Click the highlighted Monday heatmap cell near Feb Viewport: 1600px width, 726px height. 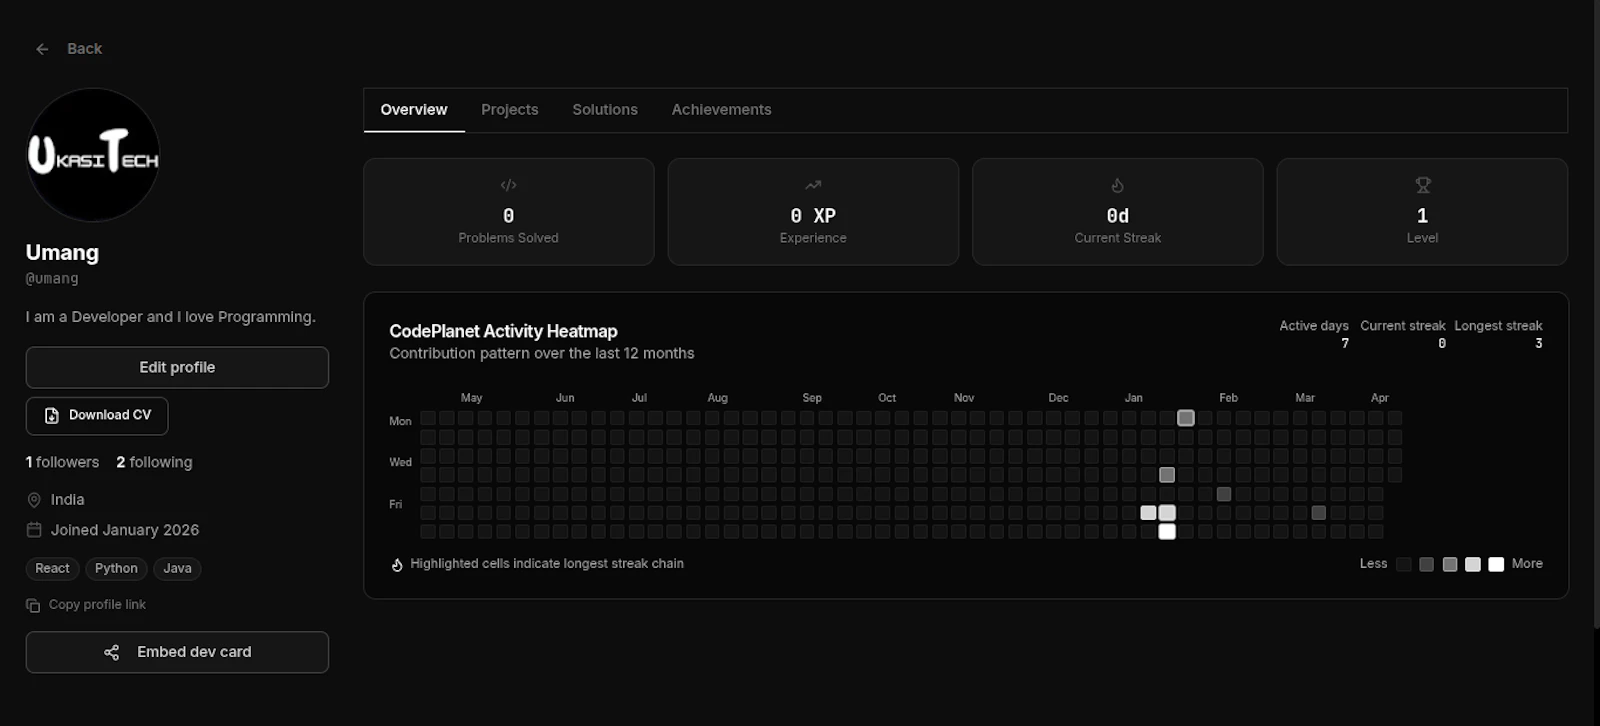pos(1186,418)
